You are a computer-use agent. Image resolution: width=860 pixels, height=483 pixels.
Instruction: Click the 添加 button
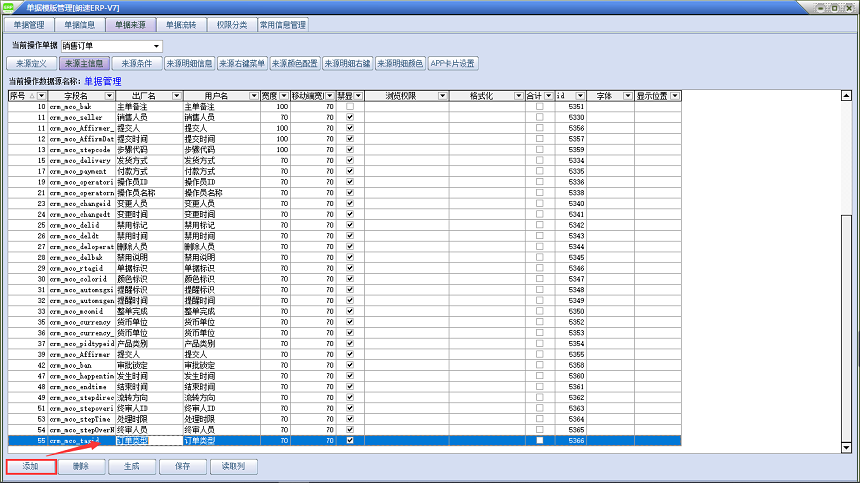tap(30, 466)
